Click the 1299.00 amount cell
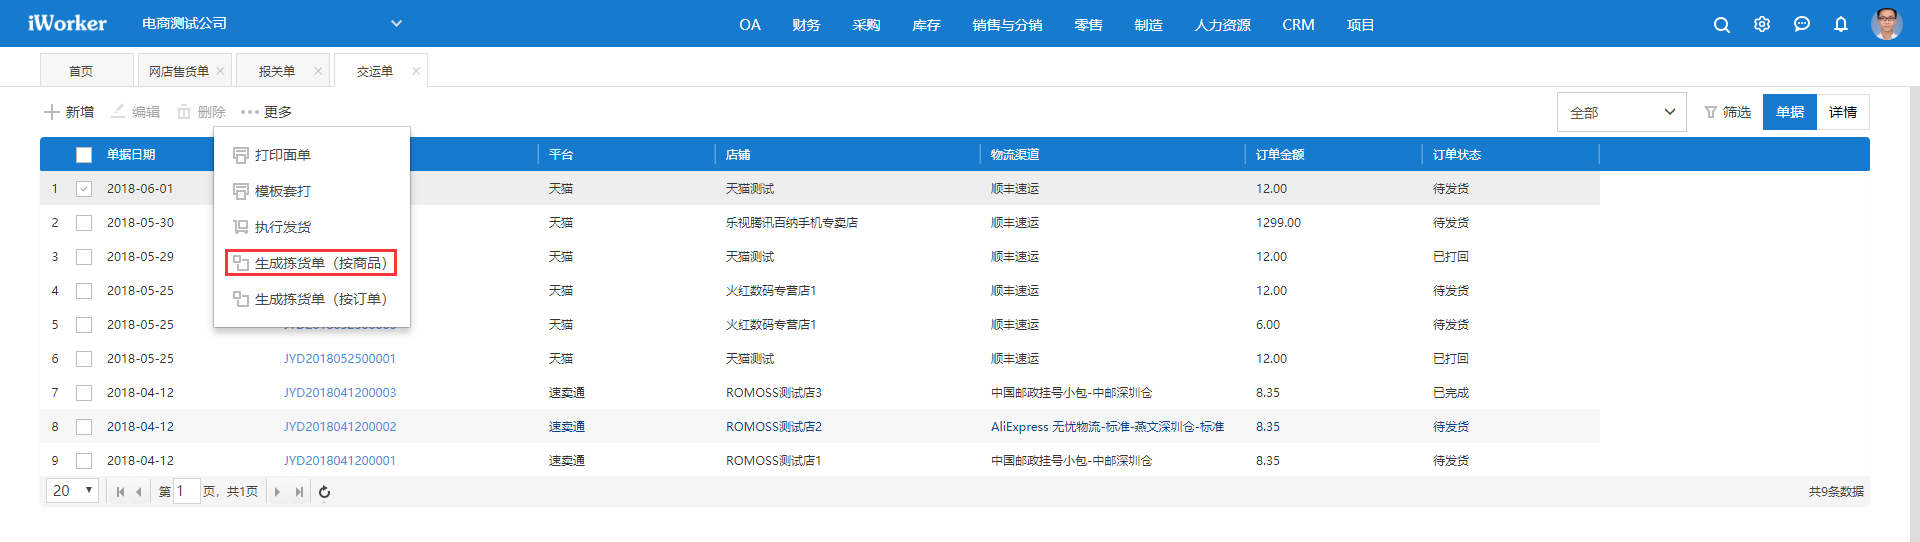The height and width of the screenshot is (542, 1920). (x=1278, y=223)
